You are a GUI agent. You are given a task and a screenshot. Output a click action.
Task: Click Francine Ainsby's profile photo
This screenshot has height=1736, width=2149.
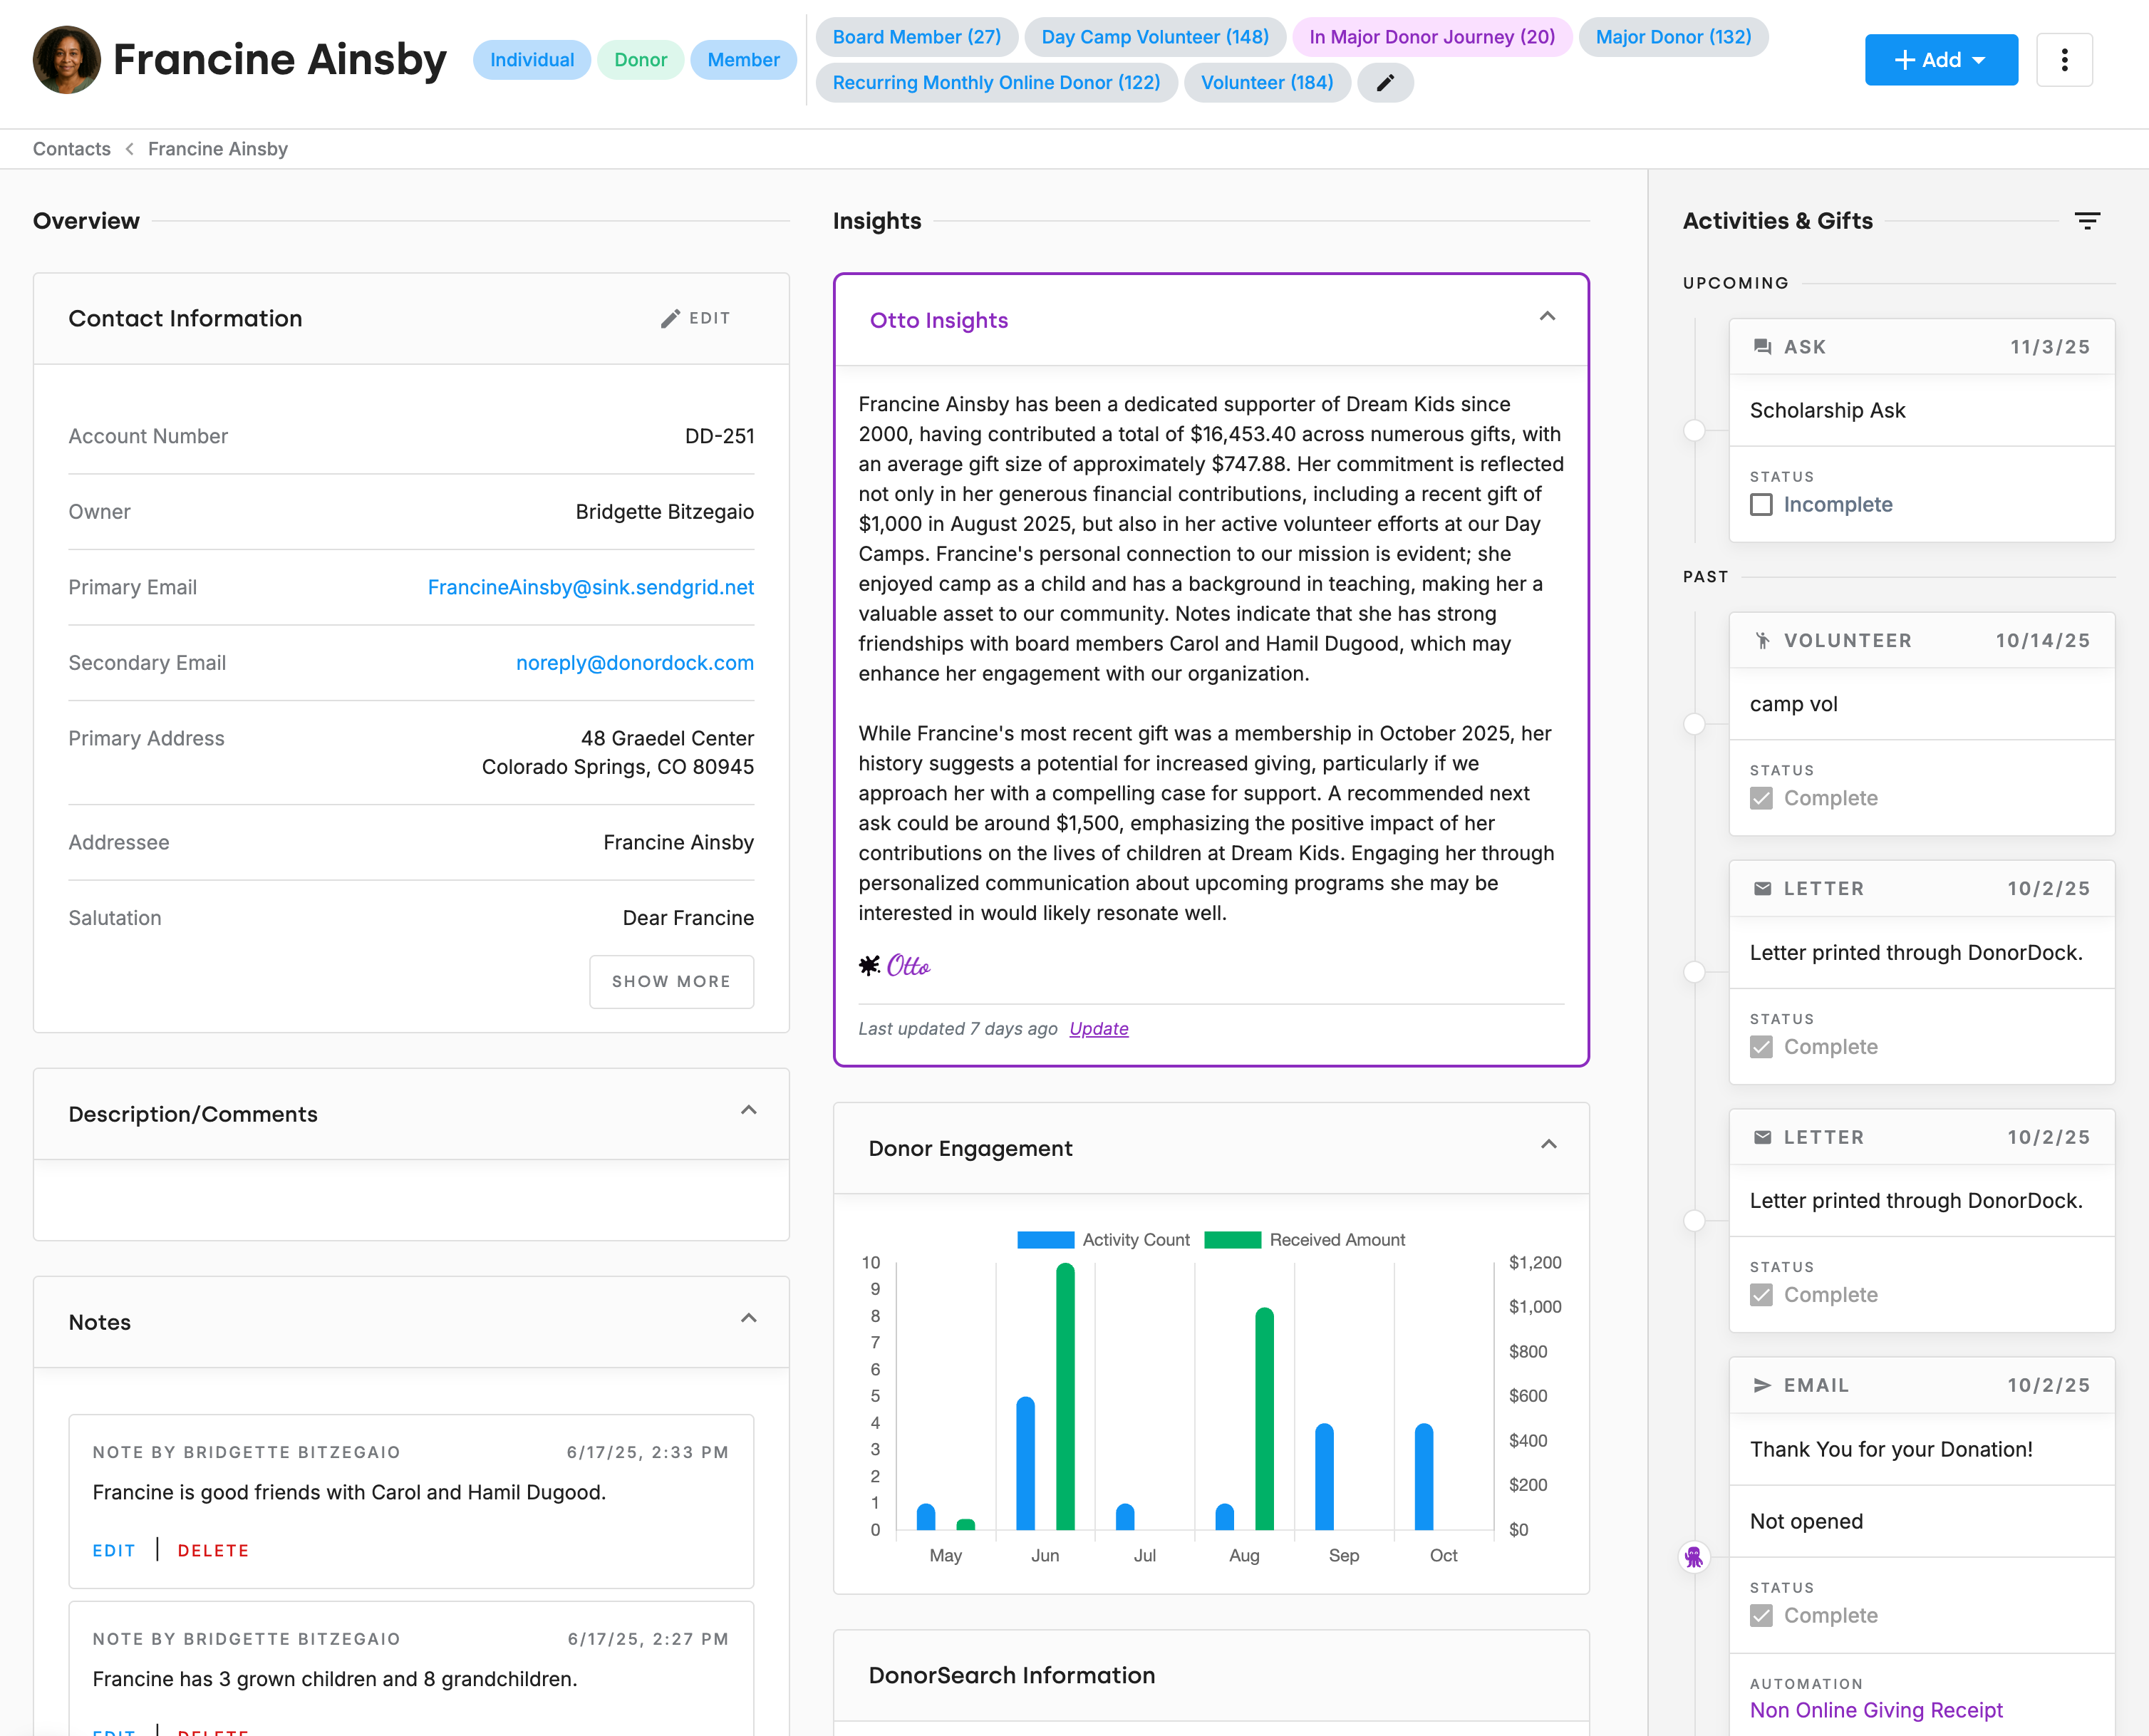pos(67,60)
